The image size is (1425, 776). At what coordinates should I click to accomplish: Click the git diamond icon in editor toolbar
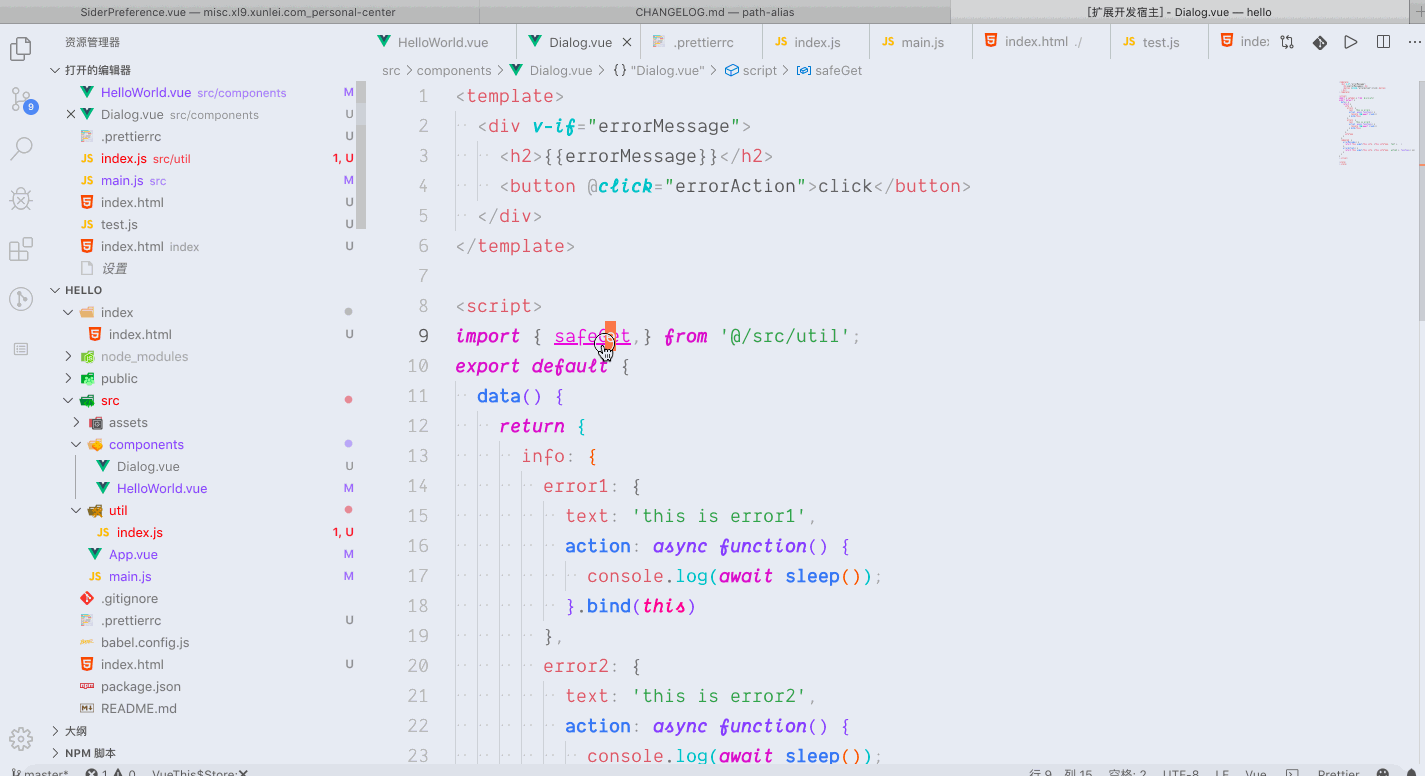(1319, 42)
